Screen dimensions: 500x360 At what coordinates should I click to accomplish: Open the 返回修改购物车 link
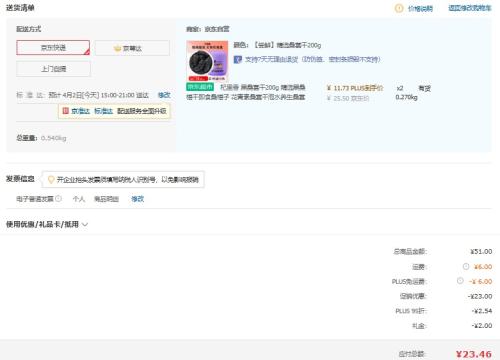[x=470, y=8]
